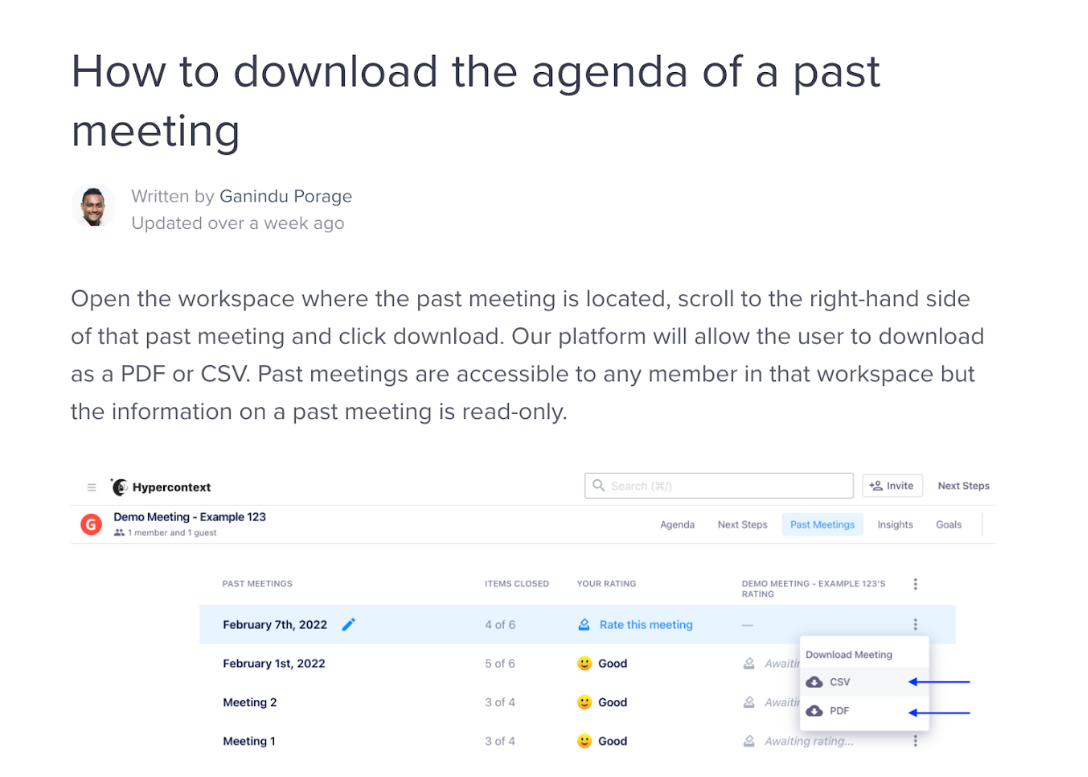Click 3 of 4 value in Meeting 1 row
This screenshot has width=1088, height=777.
[500, 741]
